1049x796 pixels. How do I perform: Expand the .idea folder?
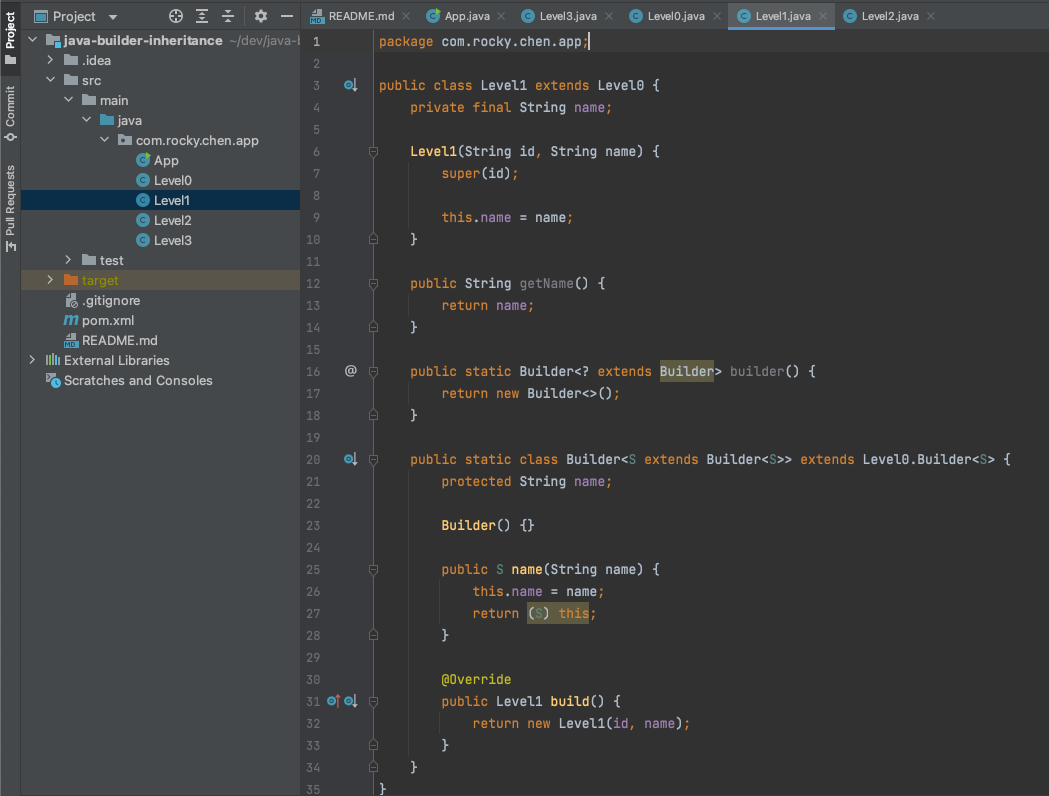coord(50,60)
